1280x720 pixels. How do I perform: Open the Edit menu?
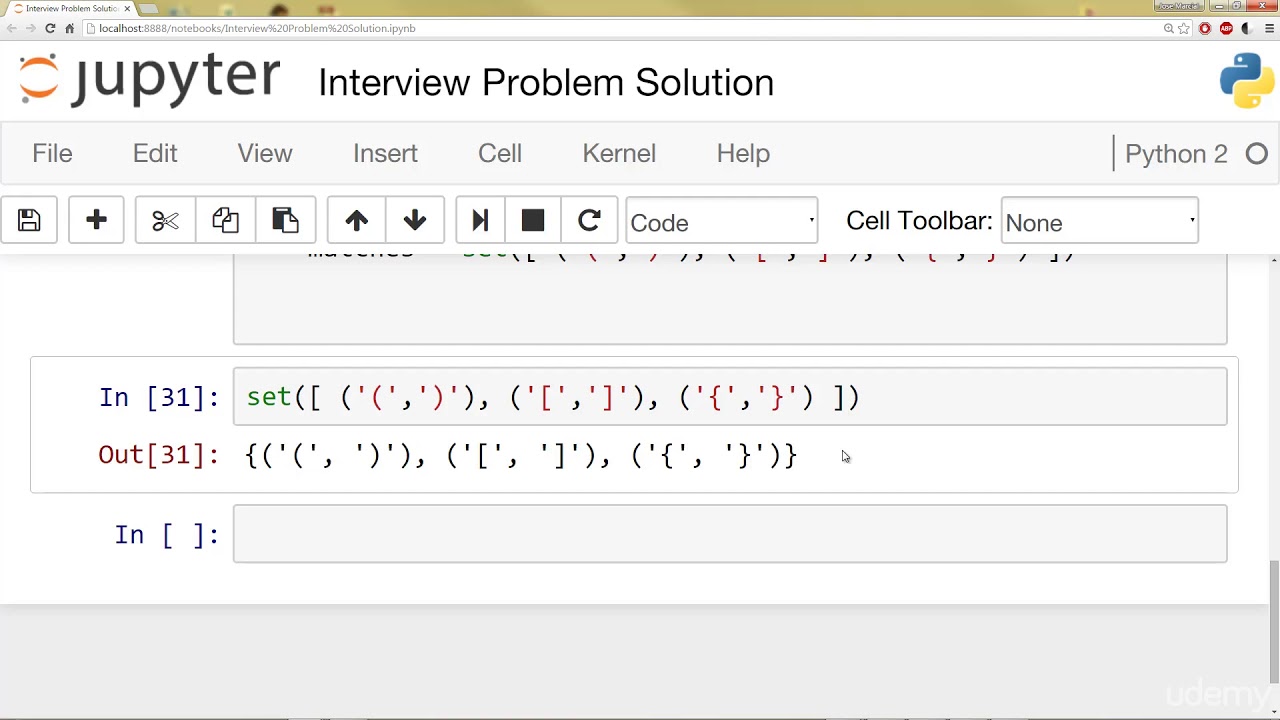point(155,153)
